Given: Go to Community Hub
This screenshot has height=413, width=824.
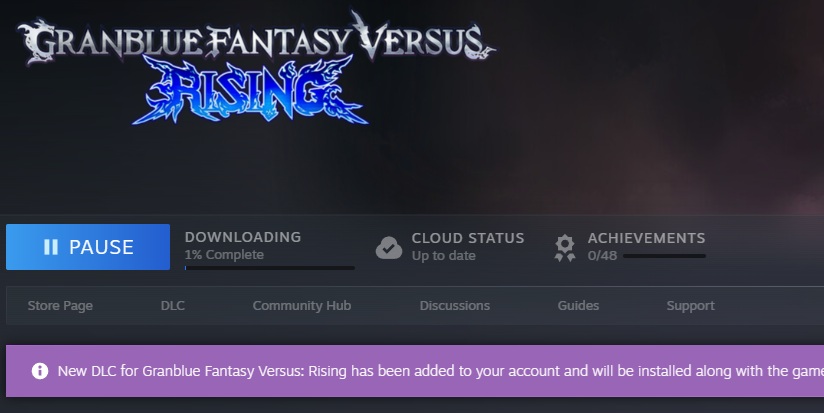Looking at the screenshot, I should [x=302, y=306].
